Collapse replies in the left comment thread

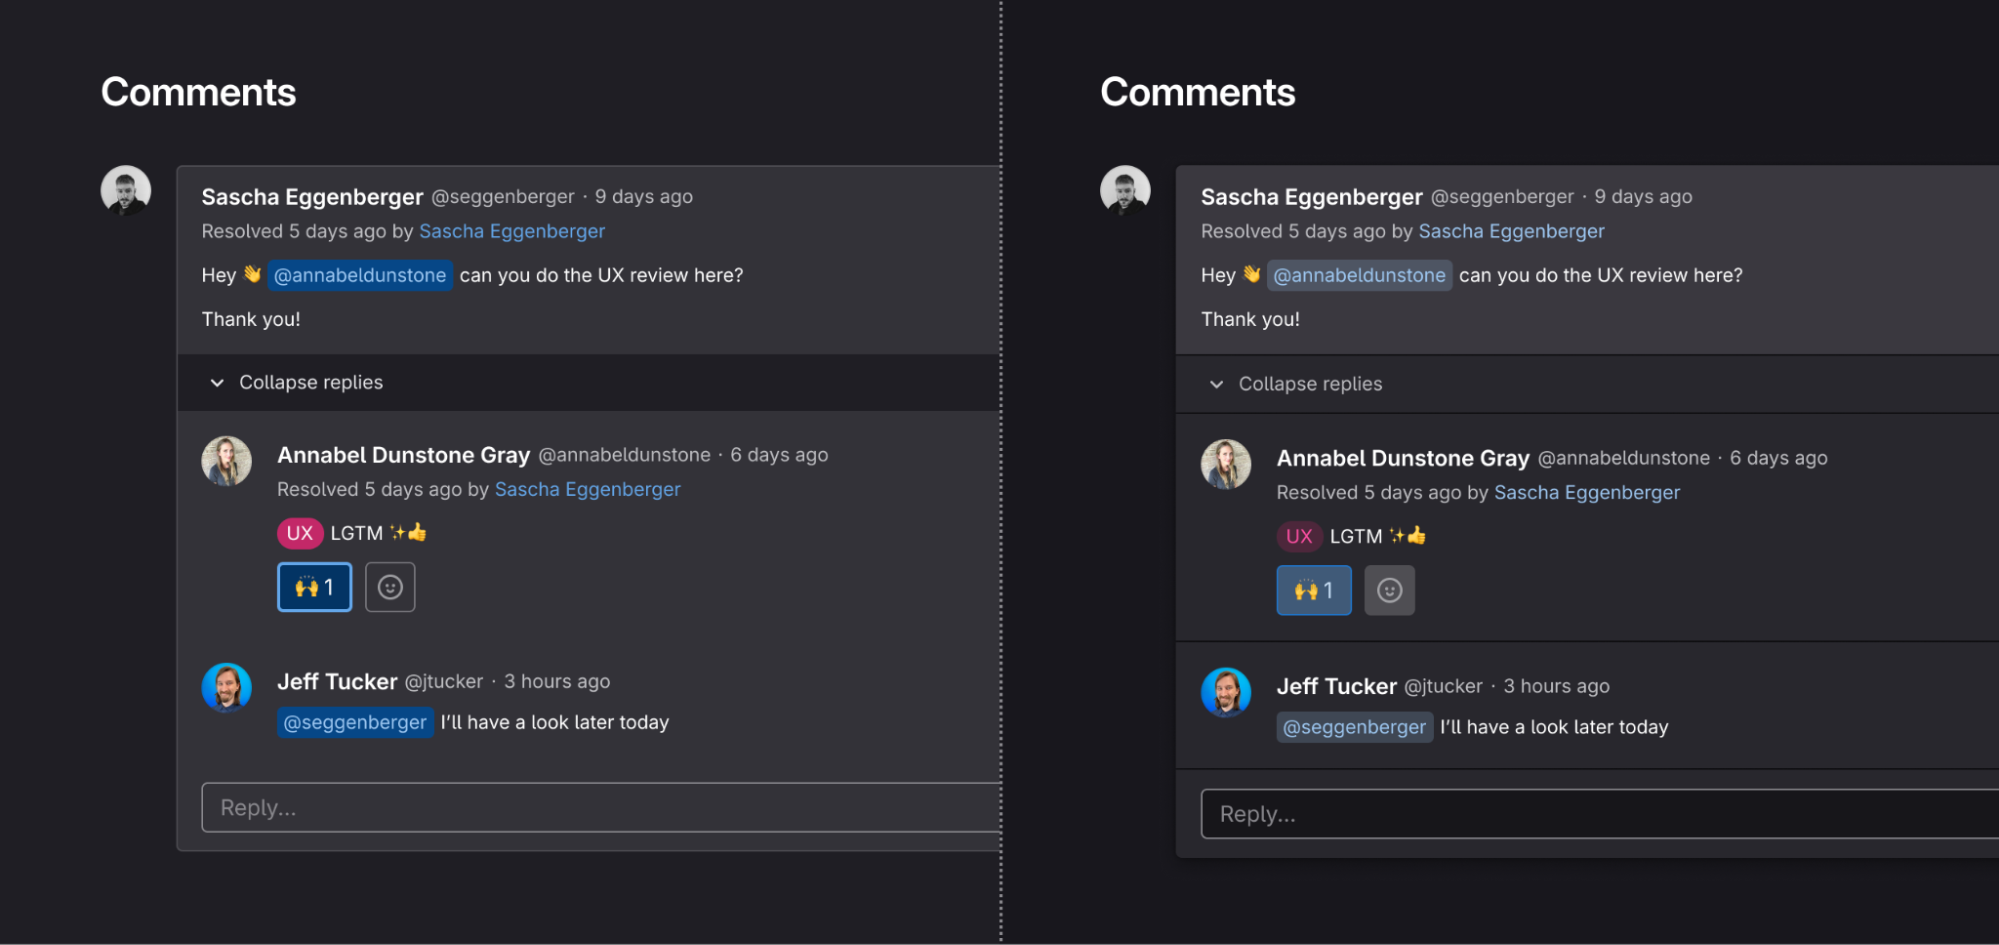pyautogui.click(x=310, y=382)
